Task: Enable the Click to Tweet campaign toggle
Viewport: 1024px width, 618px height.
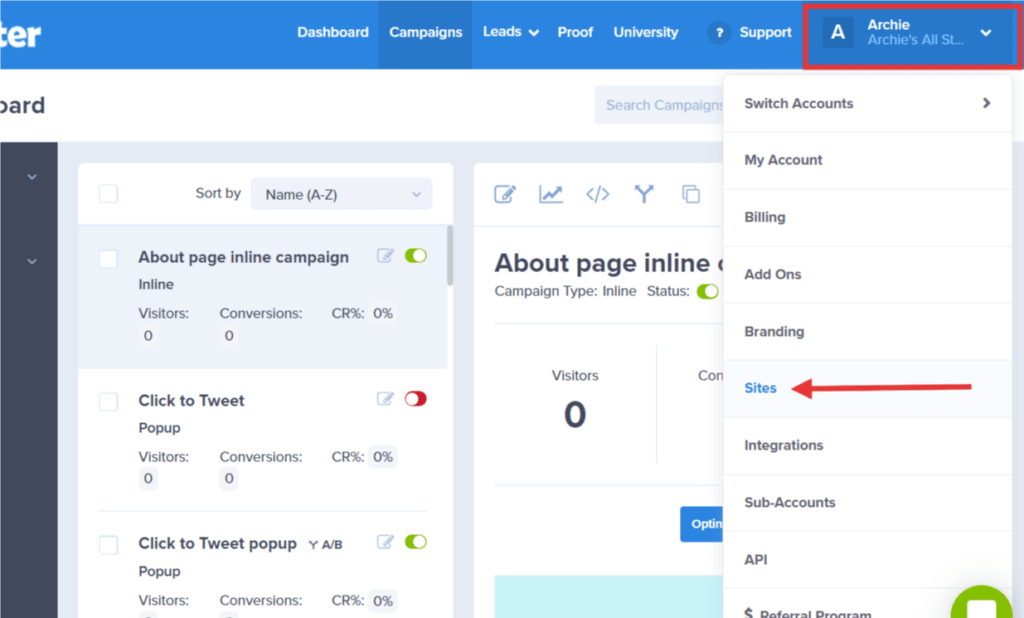Action: click(x=416, y=398)
